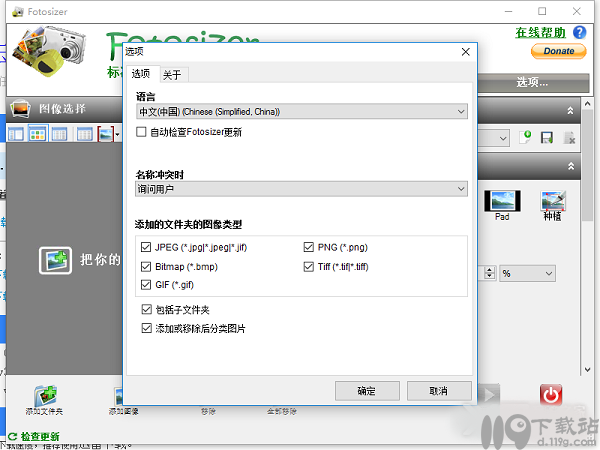Click the 选项... button in main window

coord(533,82)
